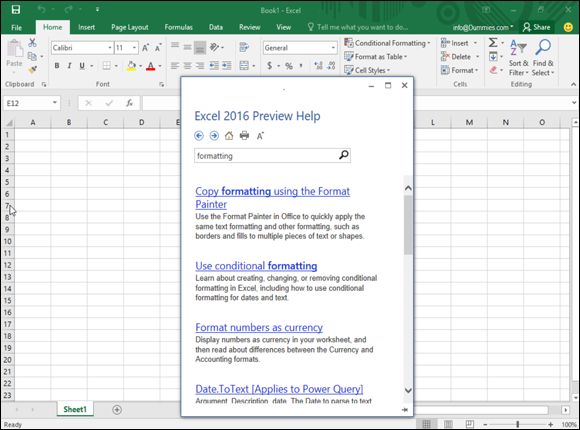Expand Format as Table menu

(376, 57)
